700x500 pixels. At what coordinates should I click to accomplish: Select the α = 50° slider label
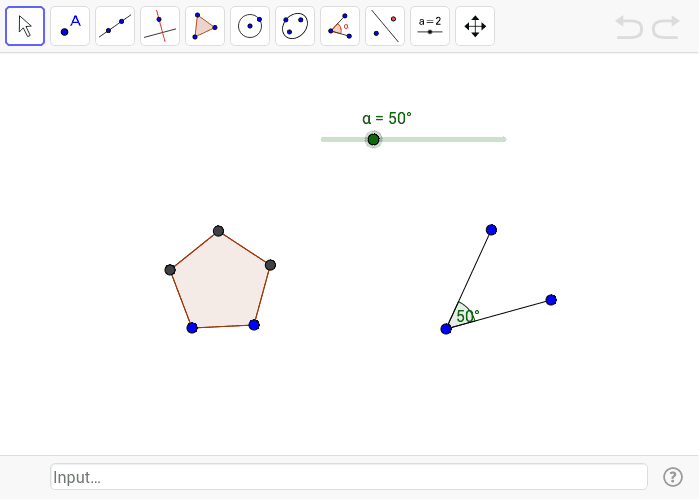tap(387, 118)
